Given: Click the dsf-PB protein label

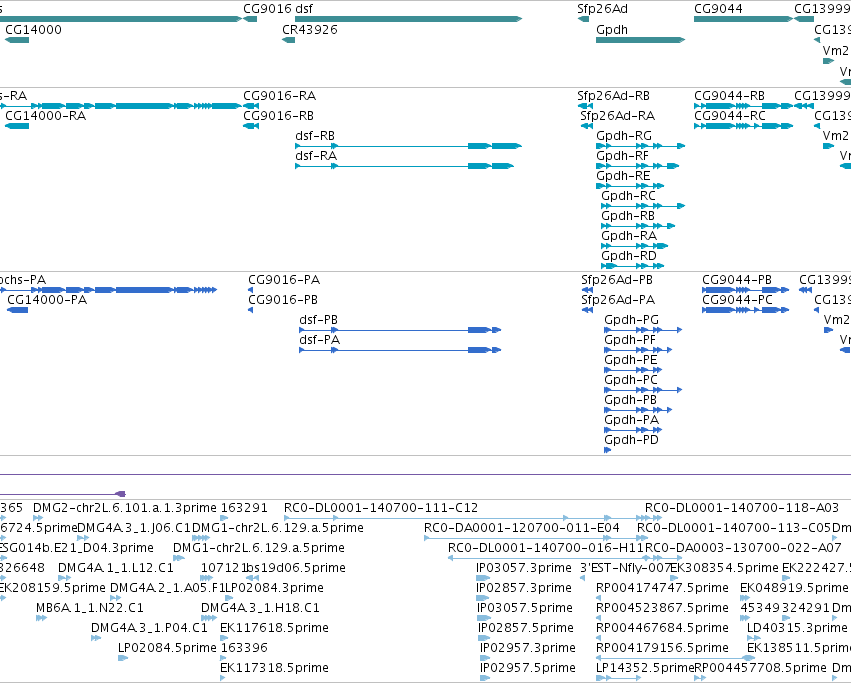Looking at the screenshot, I should (319, 320).
